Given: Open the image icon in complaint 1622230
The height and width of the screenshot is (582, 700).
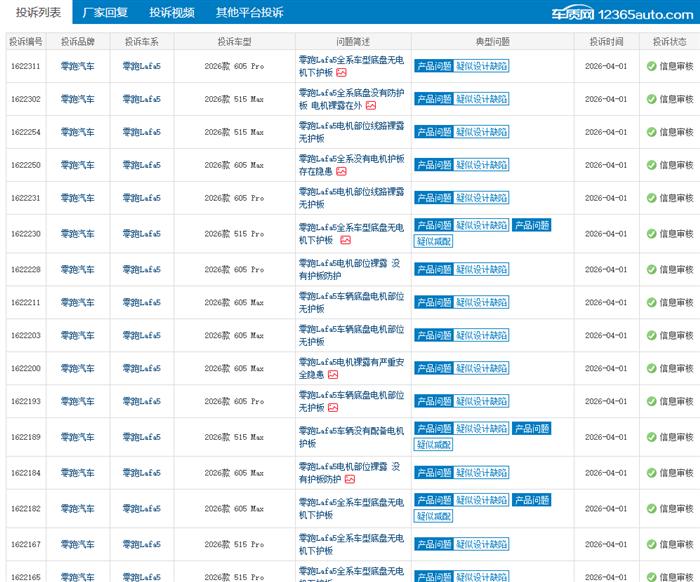Looking at the screenshot, I should click(x=345, y=240).
